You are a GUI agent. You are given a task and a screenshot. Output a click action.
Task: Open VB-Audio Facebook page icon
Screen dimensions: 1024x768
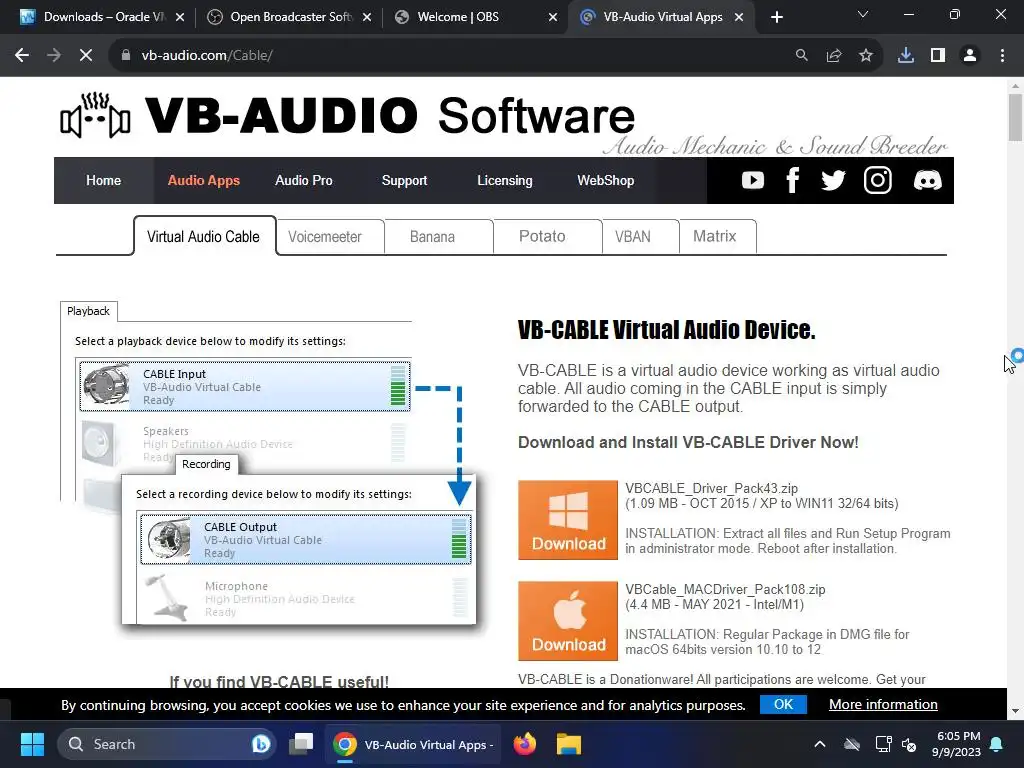[x=793, y=180]
